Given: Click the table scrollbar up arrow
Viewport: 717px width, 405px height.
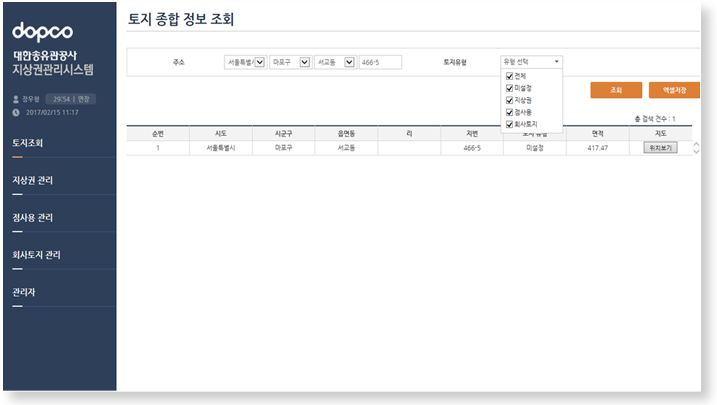Looking at the screenshot, I should 696,144.
